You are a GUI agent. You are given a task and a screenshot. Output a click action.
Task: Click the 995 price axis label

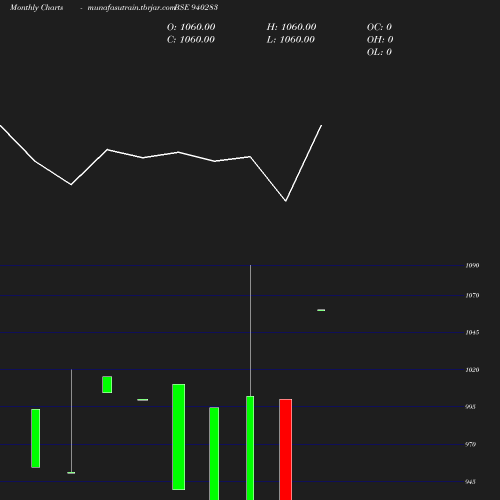[x=470, y=407]
